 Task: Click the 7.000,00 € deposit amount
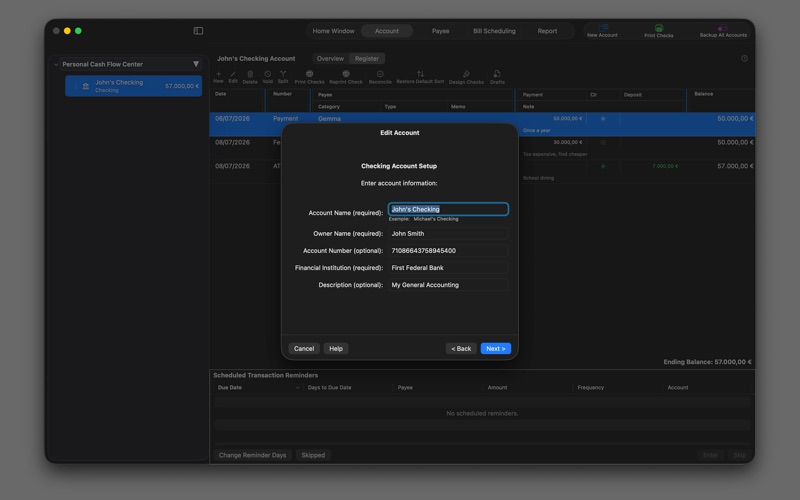click(x=665, y=166)
